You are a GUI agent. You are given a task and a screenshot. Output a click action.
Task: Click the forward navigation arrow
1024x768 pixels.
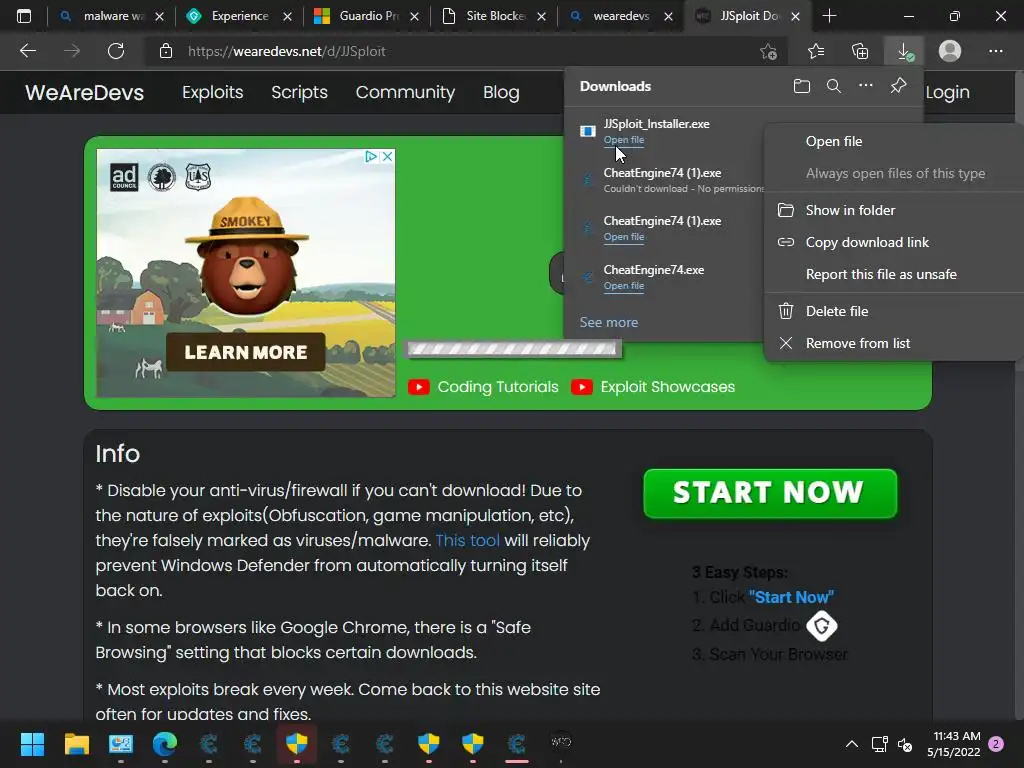coord(72,51)
